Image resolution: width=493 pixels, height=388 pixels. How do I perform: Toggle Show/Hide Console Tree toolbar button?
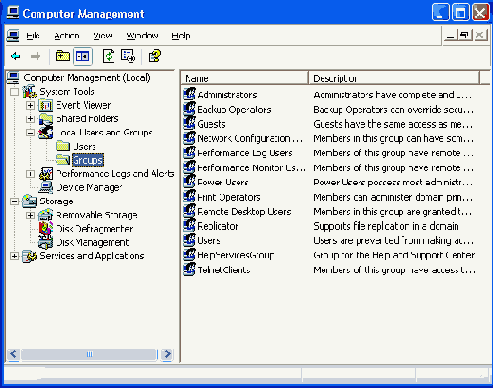click(x=83, y=56)
